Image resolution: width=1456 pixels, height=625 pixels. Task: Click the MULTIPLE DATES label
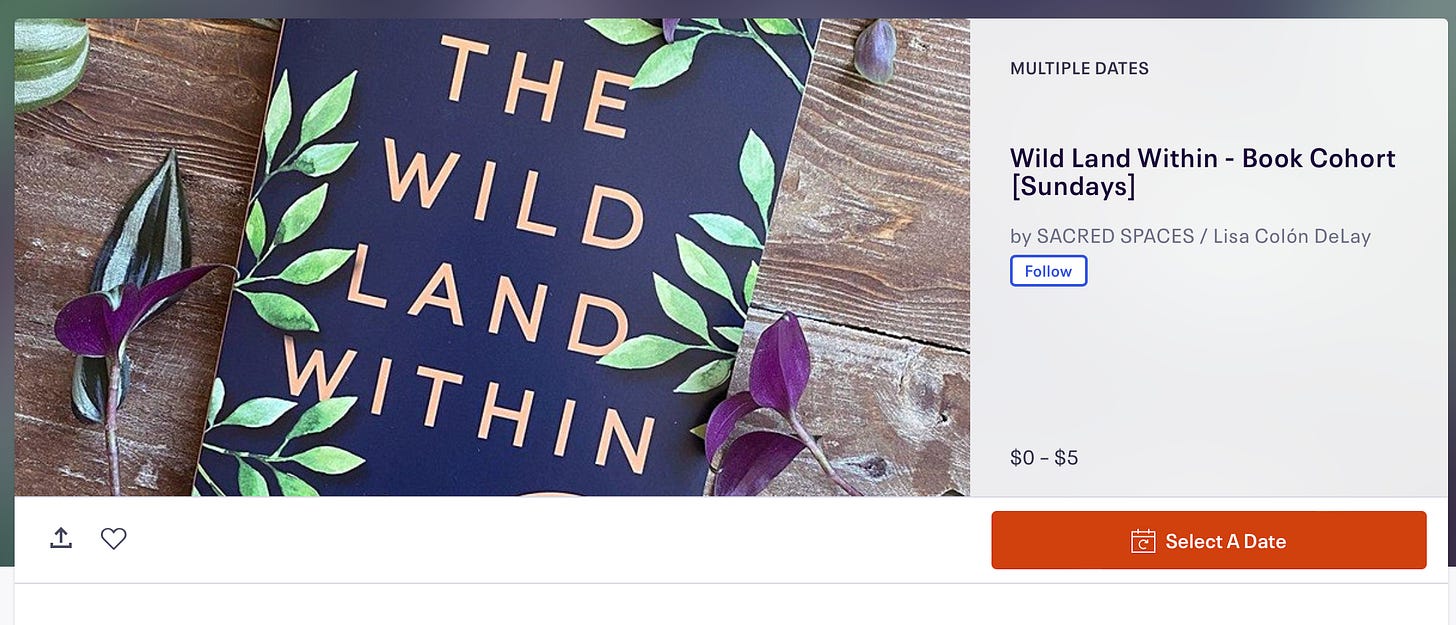click(1079, 69)
